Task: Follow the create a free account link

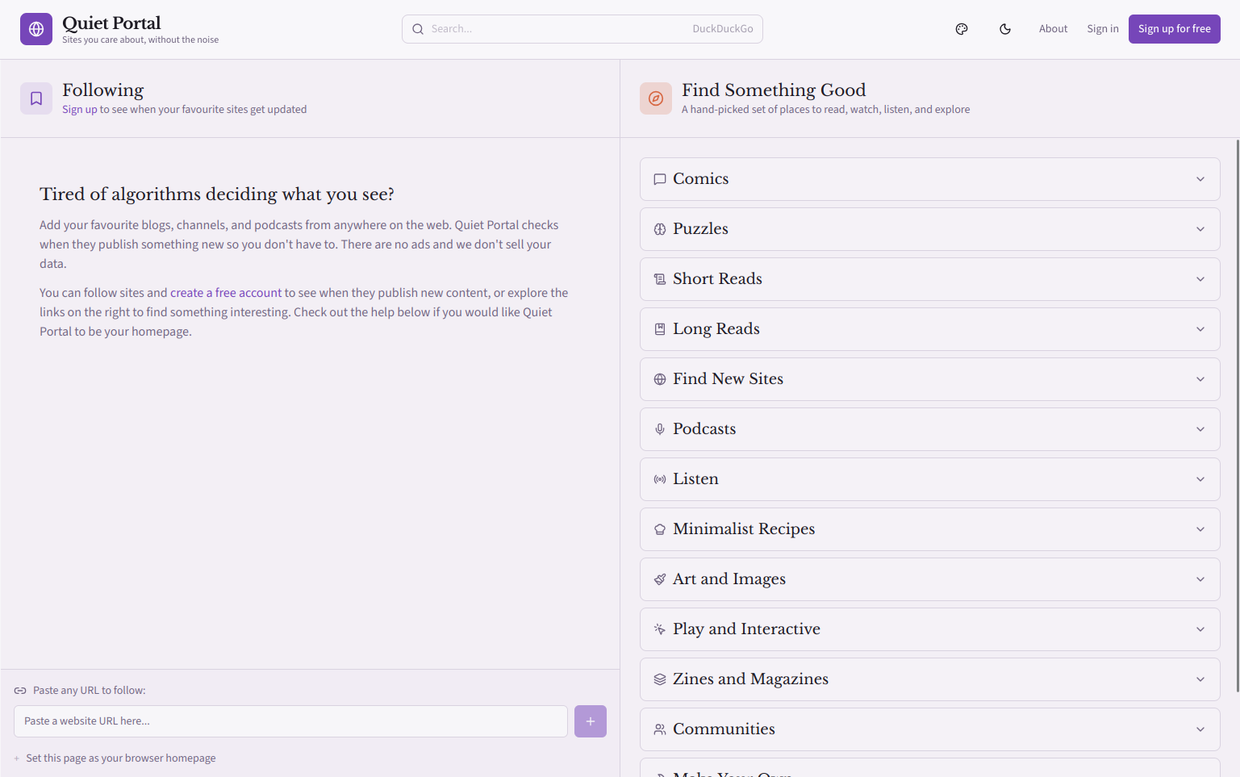Action: click(x=225, y=293)
